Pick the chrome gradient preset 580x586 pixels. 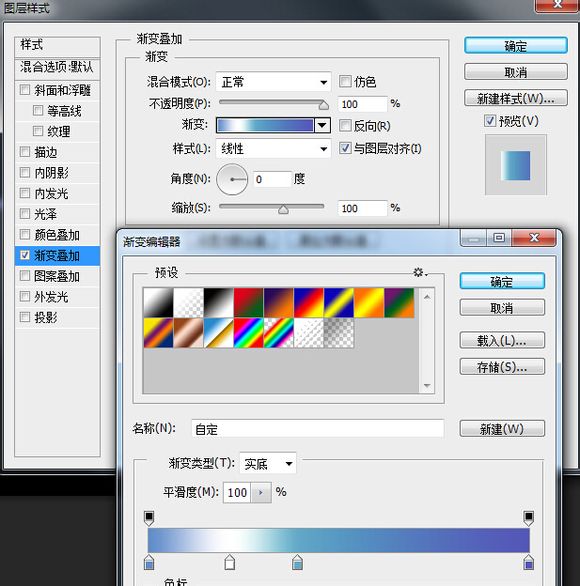pos(219,333)
